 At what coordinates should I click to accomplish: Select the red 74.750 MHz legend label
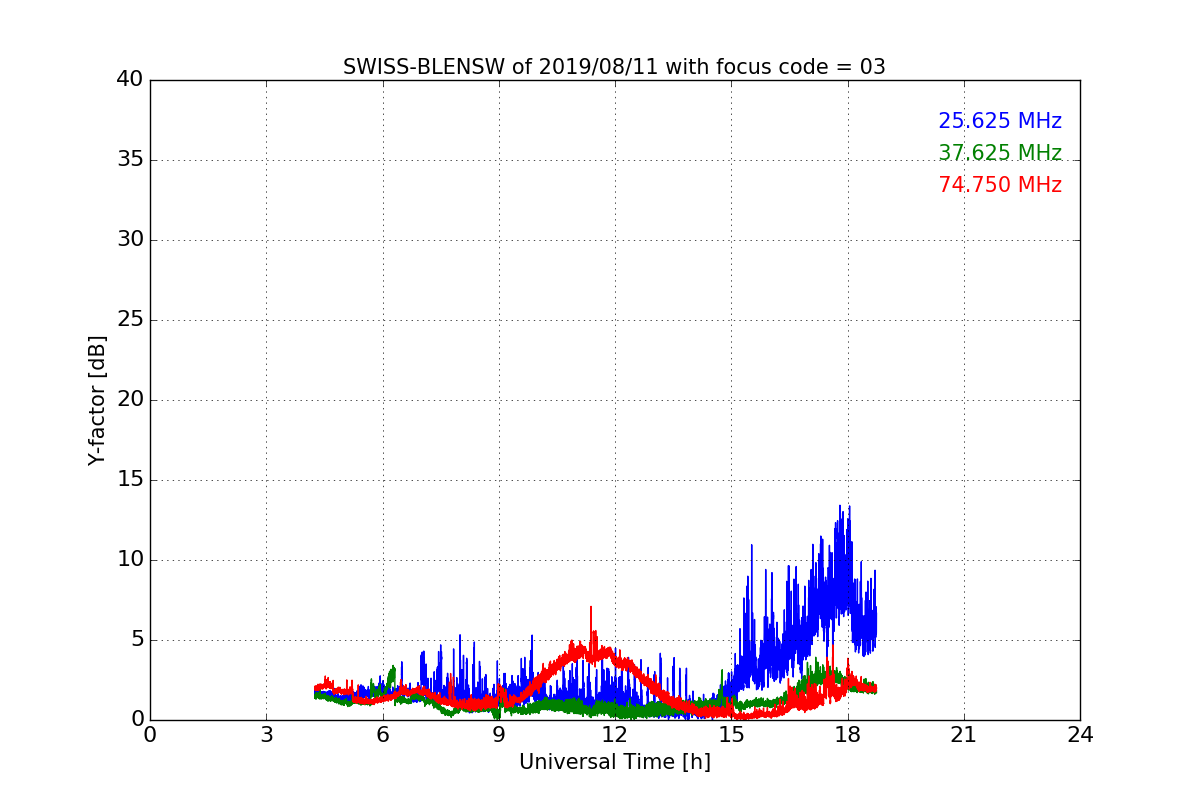[1000, 185]
